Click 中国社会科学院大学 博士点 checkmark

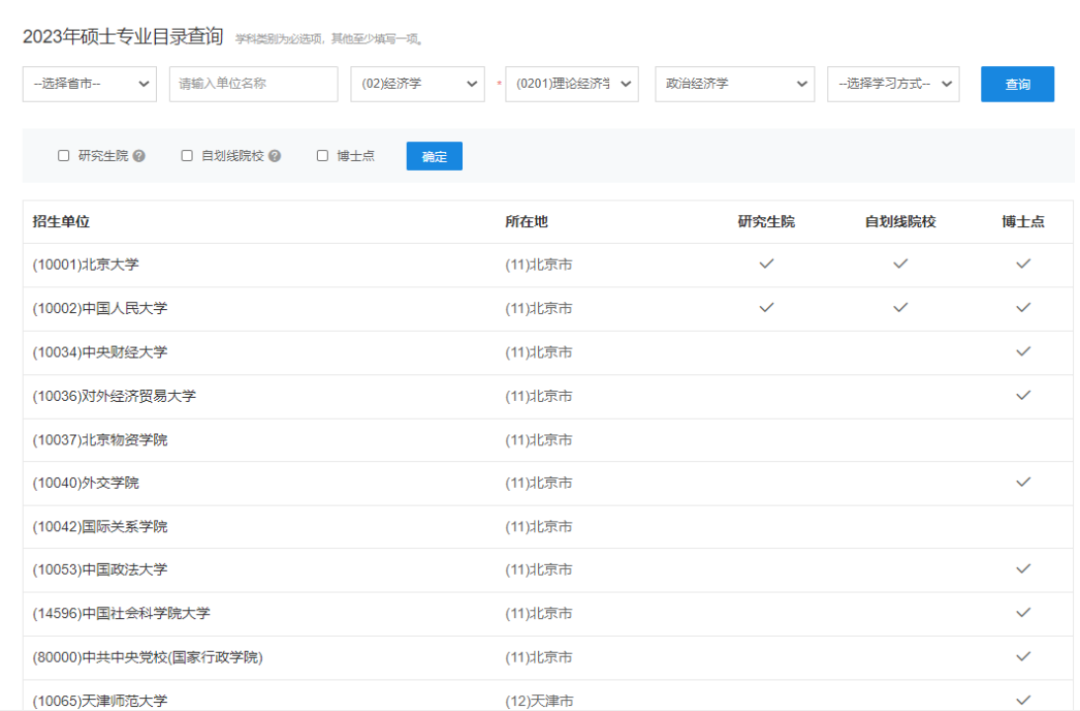(1024, 612)
